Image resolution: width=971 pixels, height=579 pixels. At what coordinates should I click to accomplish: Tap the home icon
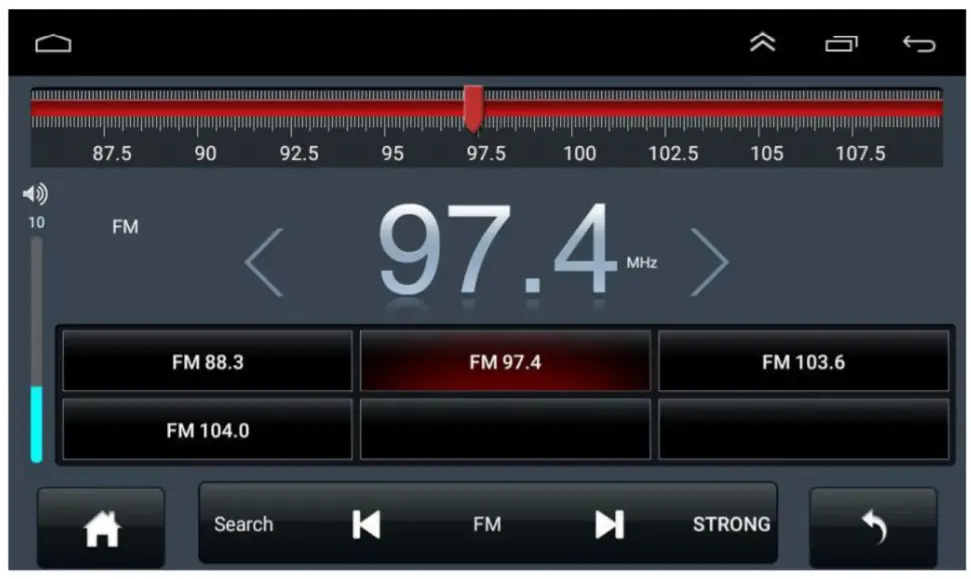click(100, 523)
